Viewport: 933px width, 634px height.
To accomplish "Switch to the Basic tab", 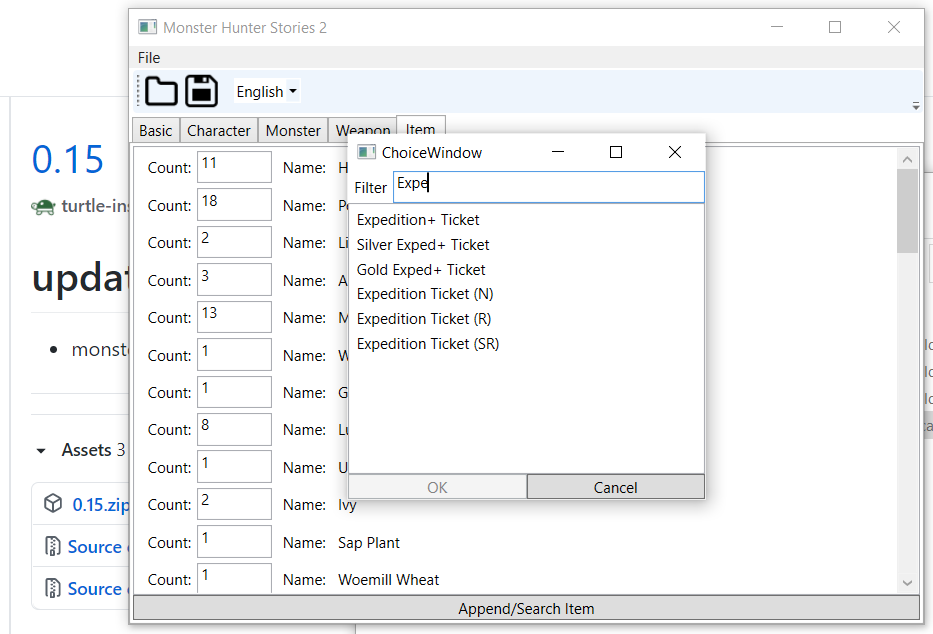I will pos(155,130).
